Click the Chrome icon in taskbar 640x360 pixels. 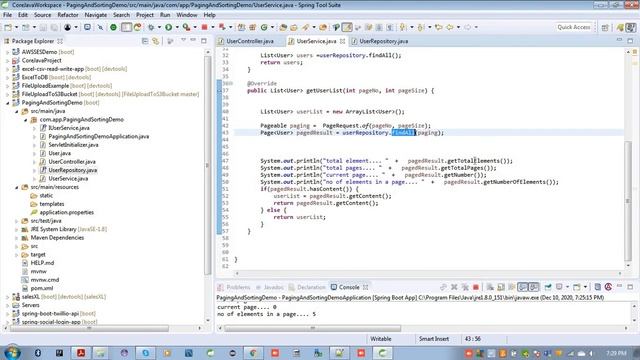(x=253, y=353)
